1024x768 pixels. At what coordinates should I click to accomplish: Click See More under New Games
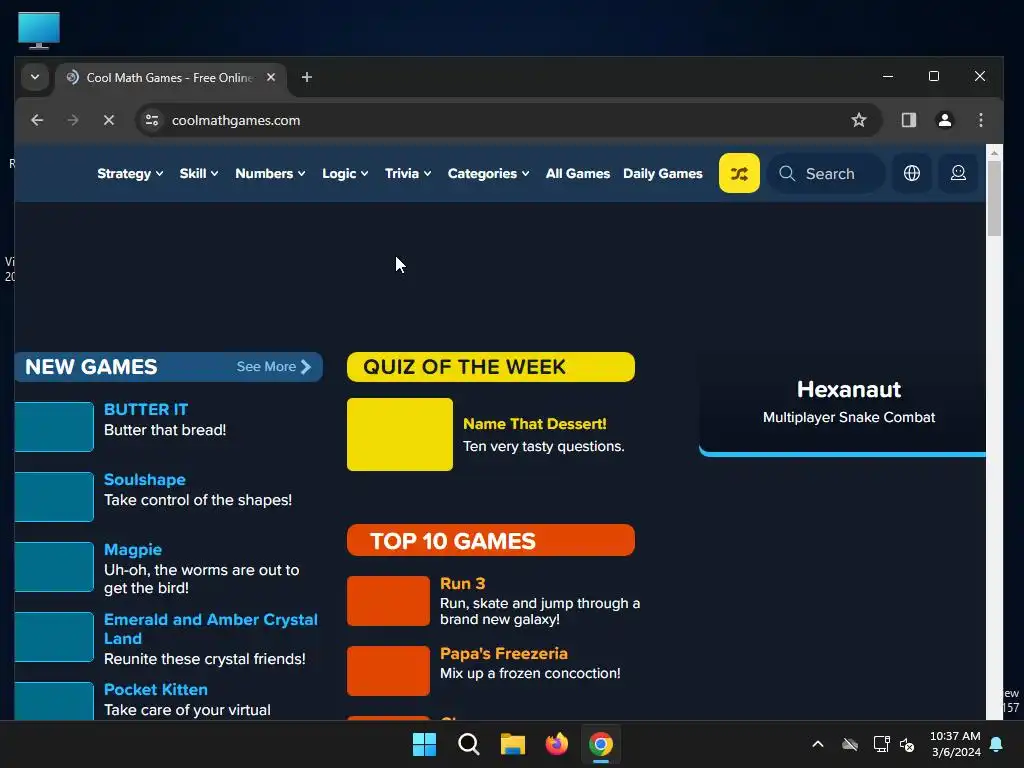click(274, 367)
